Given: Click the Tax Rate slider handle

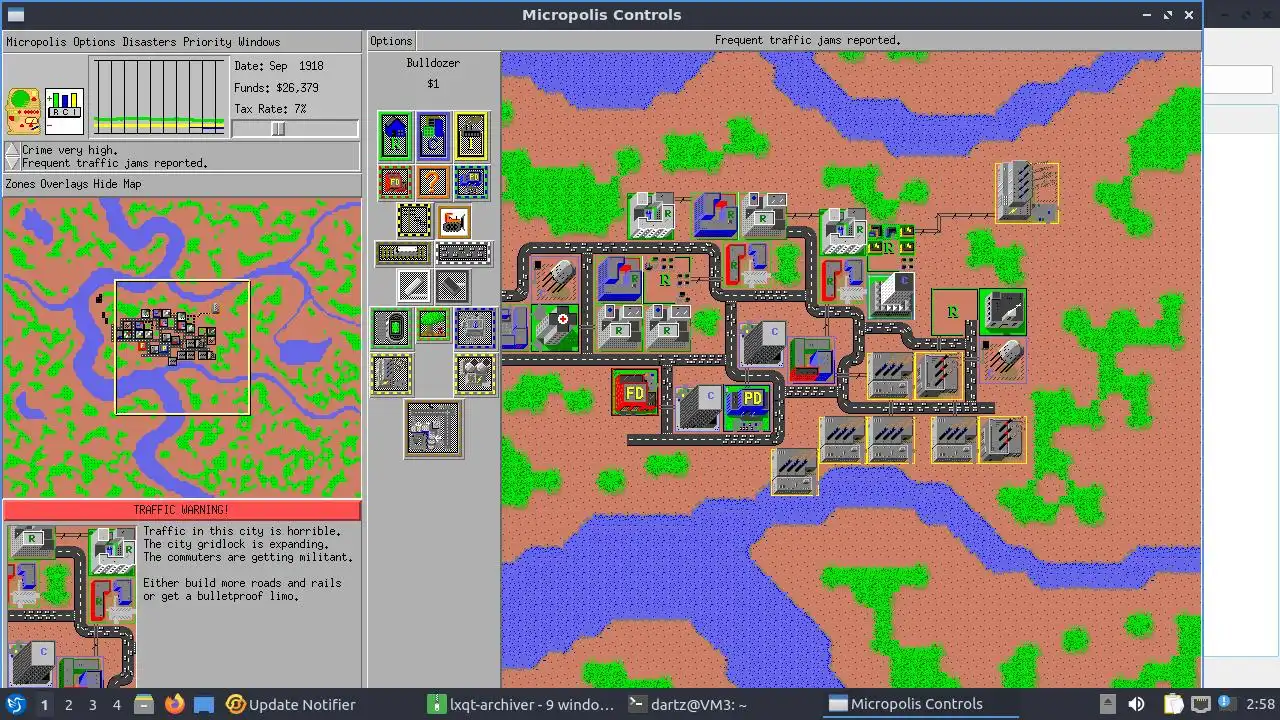Looking at the screenshot, I should tap(278, 129).
